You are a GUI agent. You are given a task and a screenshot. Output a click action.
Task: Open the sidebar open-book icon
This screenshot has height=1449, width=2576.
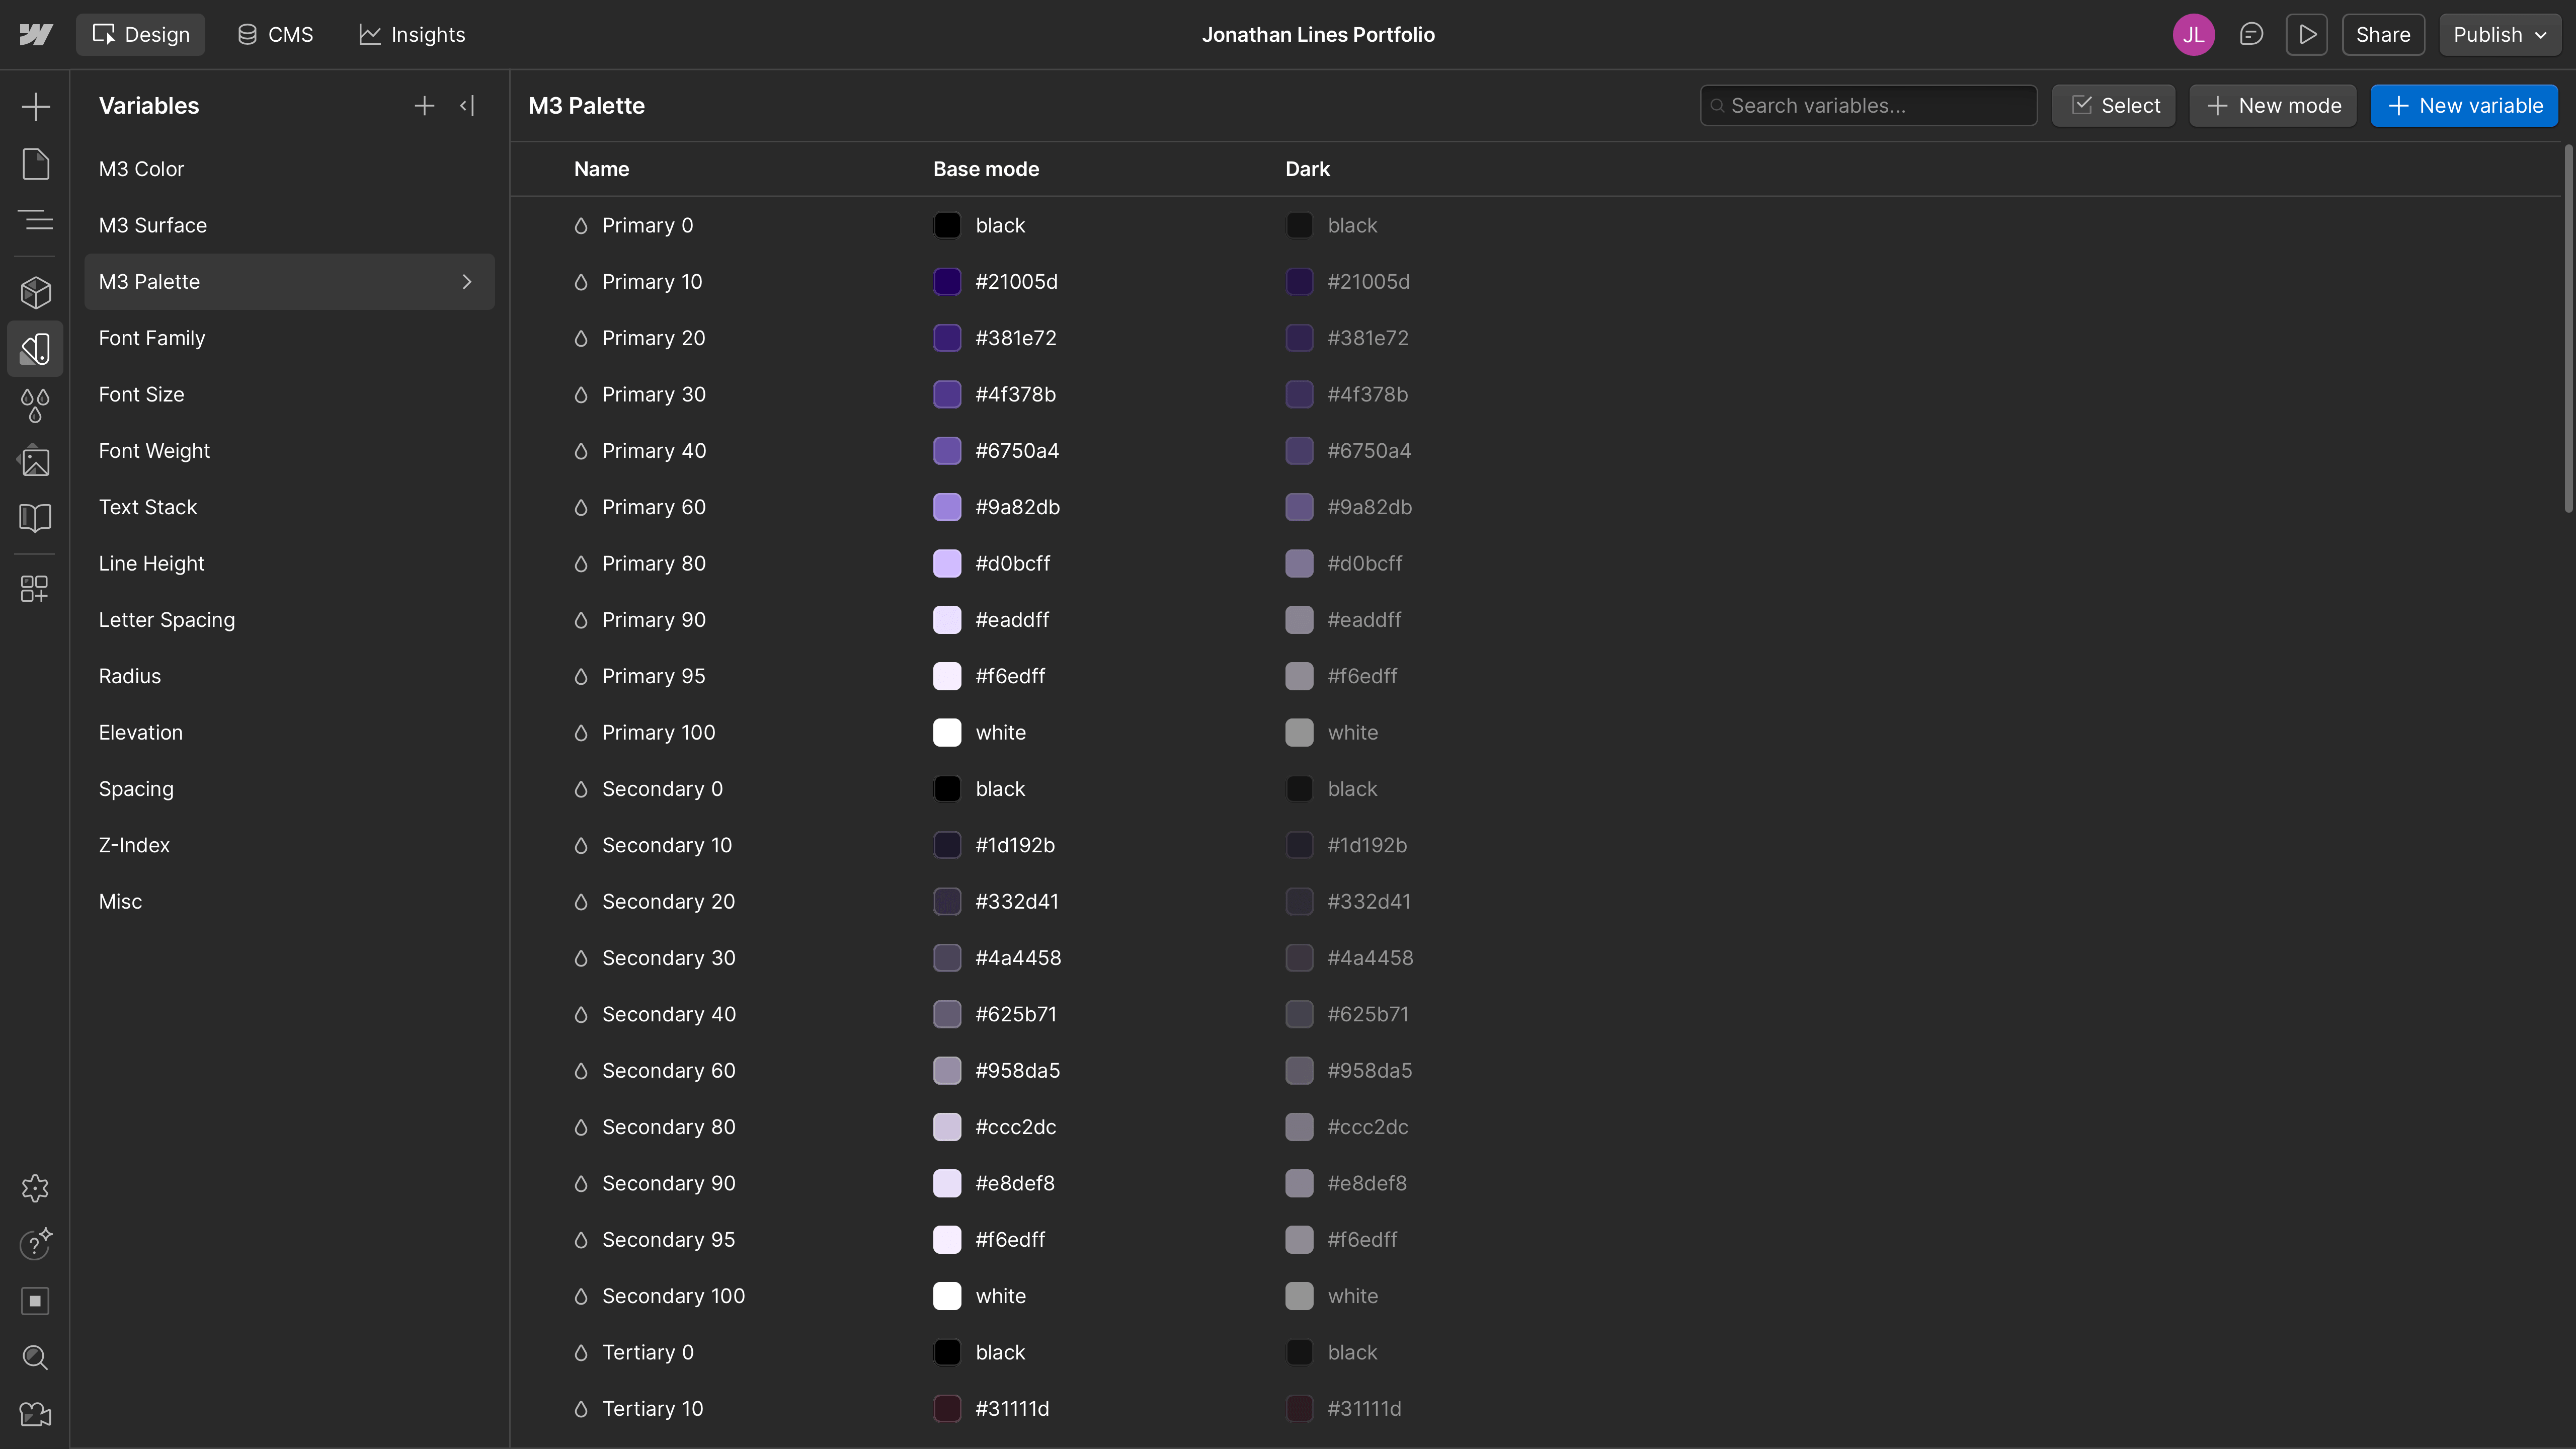pyautogui.click(x=35, y=517)
